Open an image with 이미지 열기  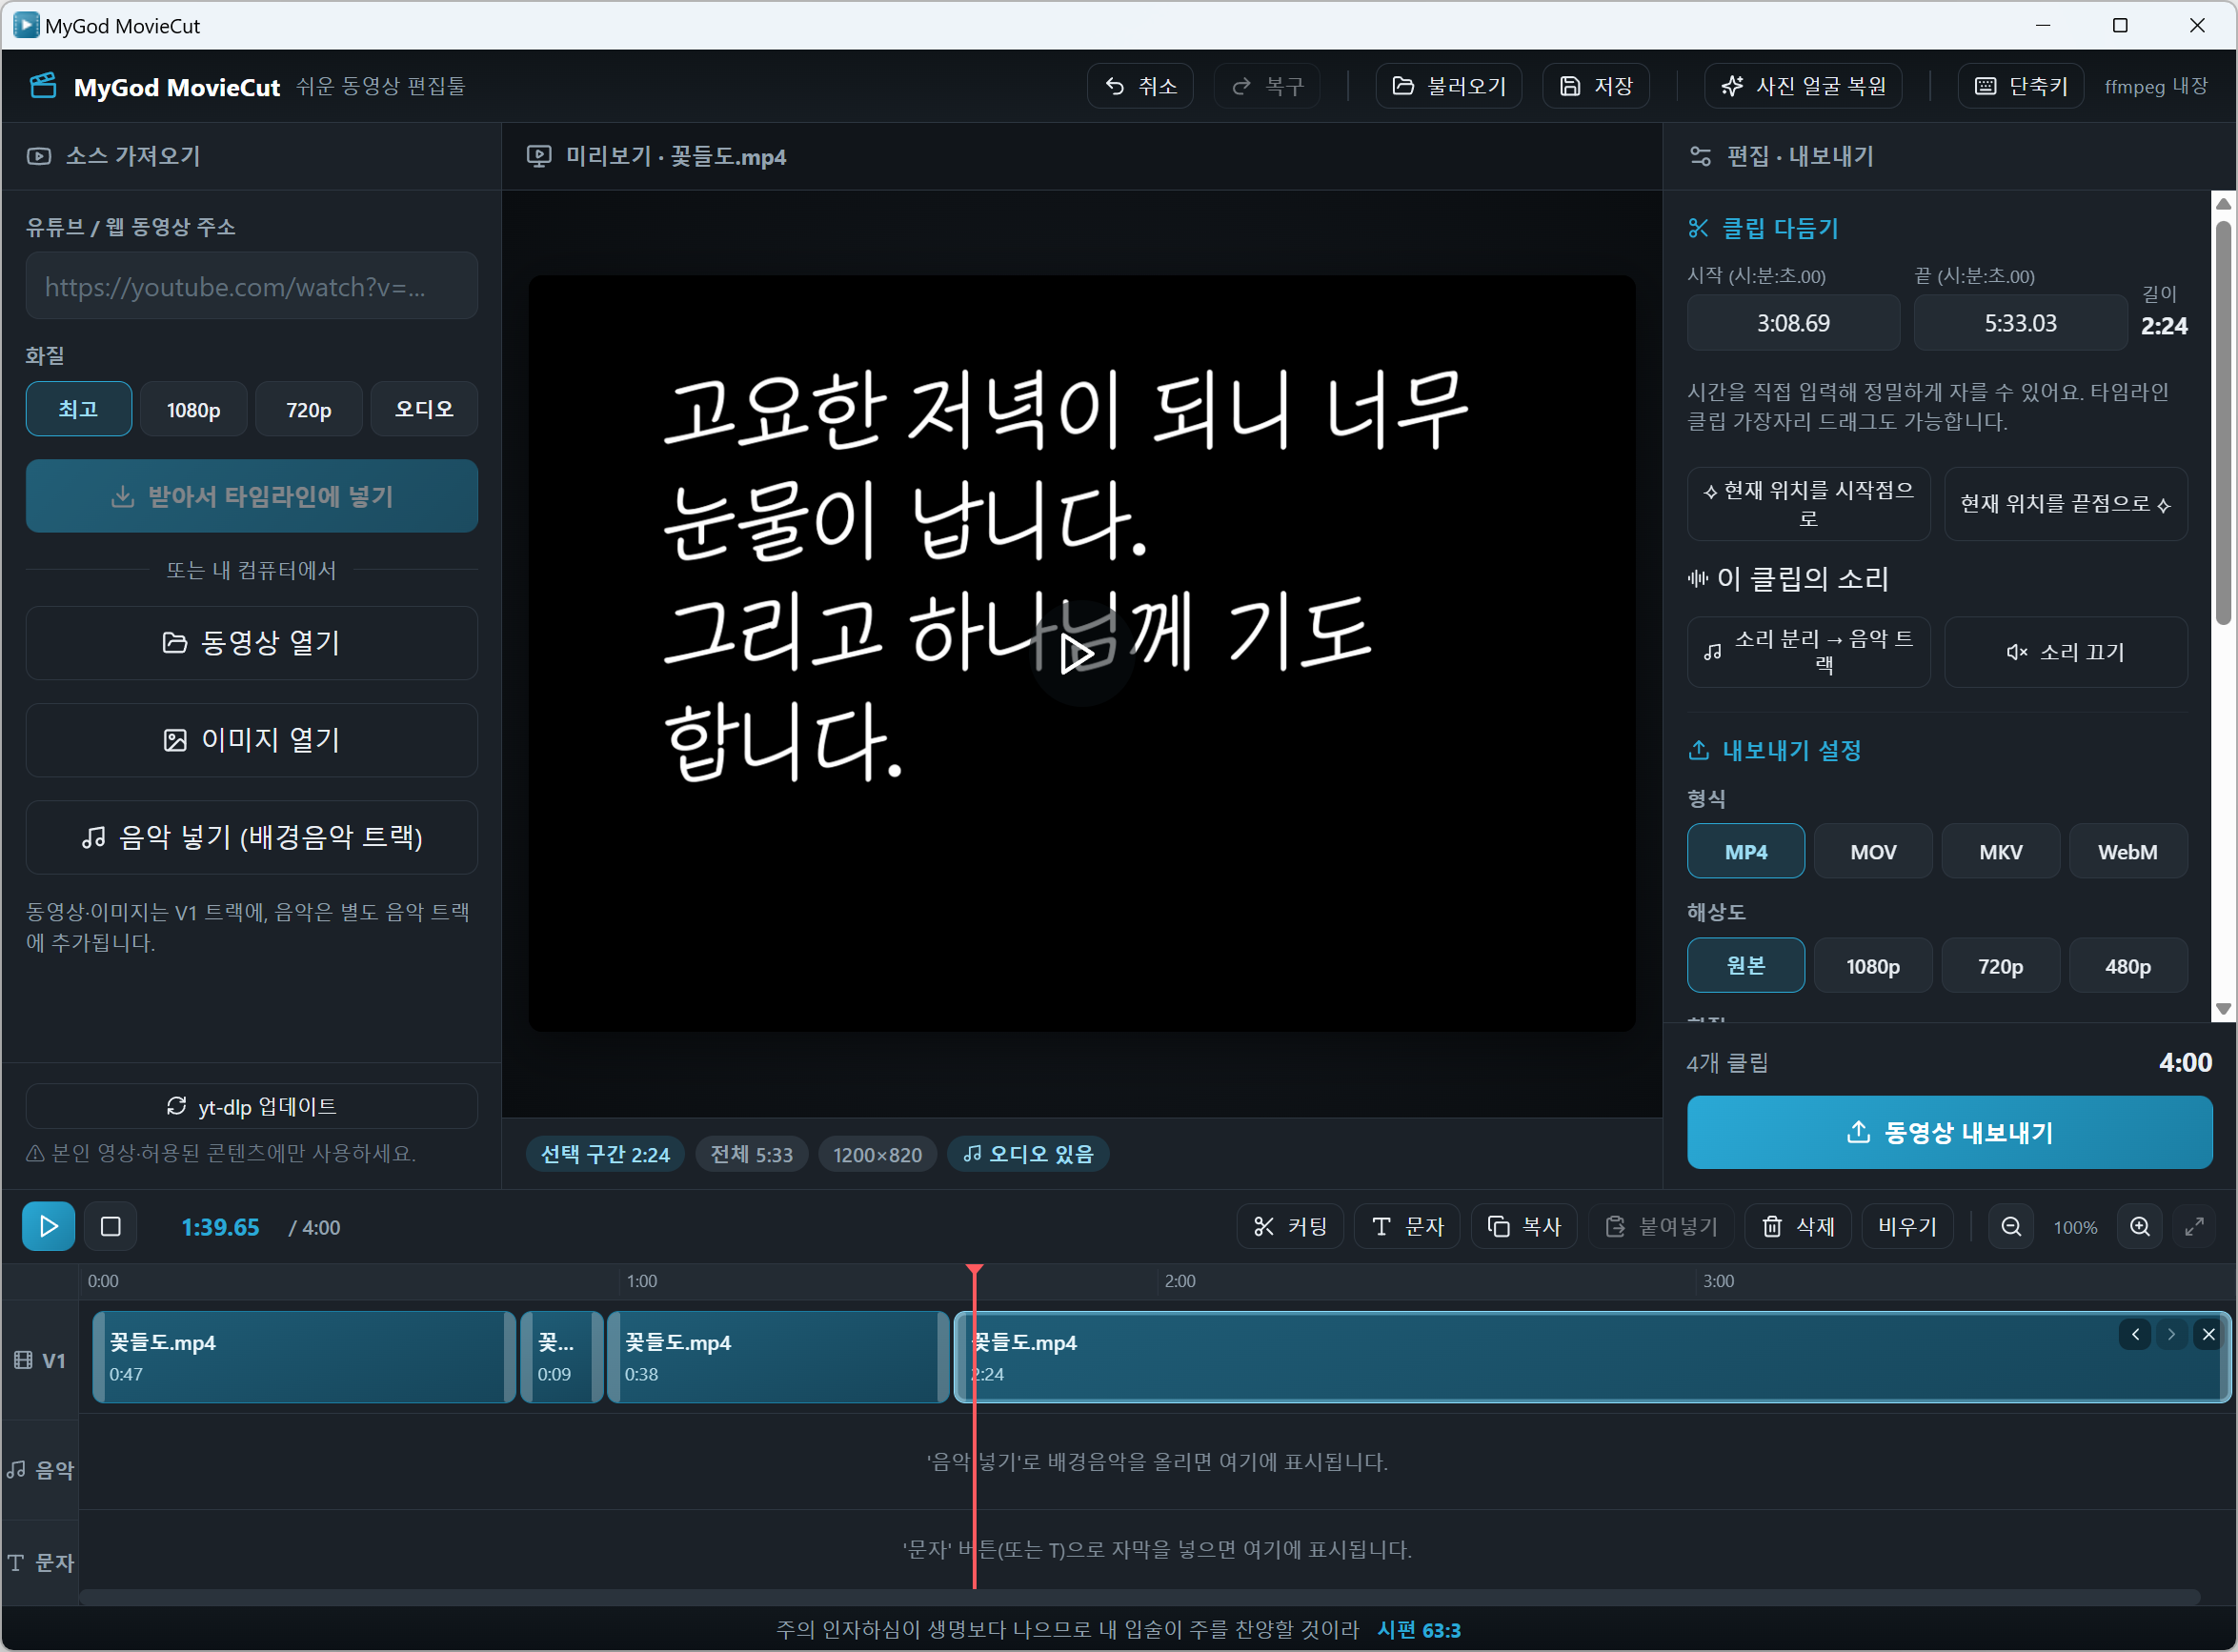252,740
